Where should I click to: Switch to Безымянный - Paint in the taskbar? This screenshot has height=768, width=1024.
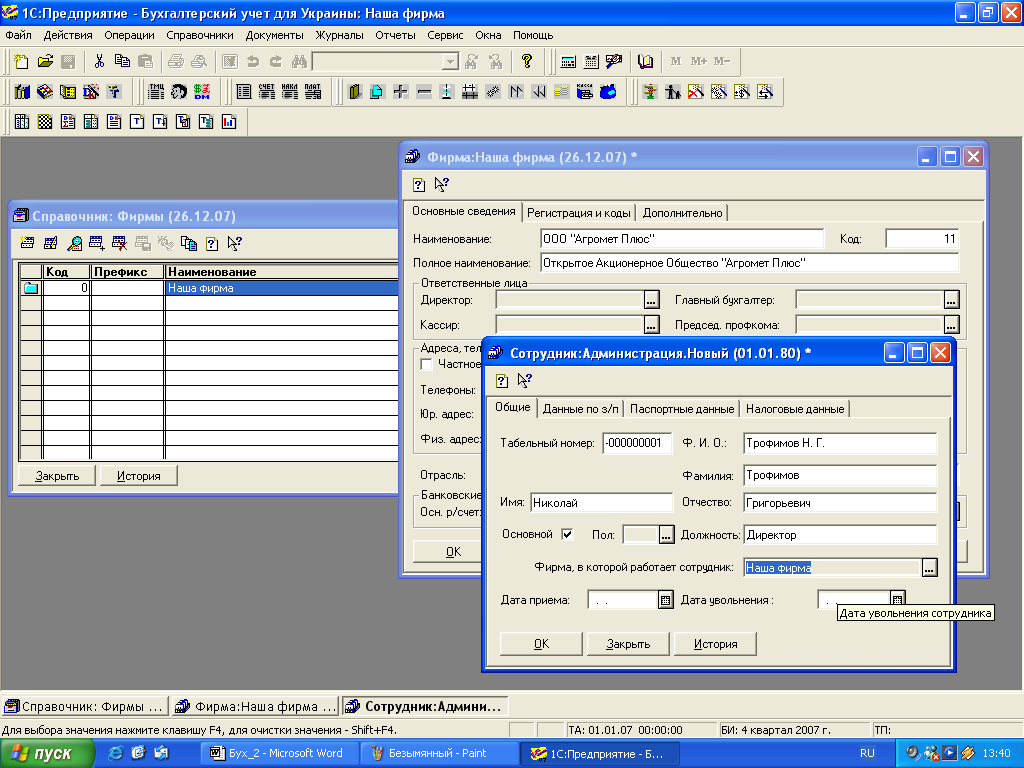pos(440,753)
